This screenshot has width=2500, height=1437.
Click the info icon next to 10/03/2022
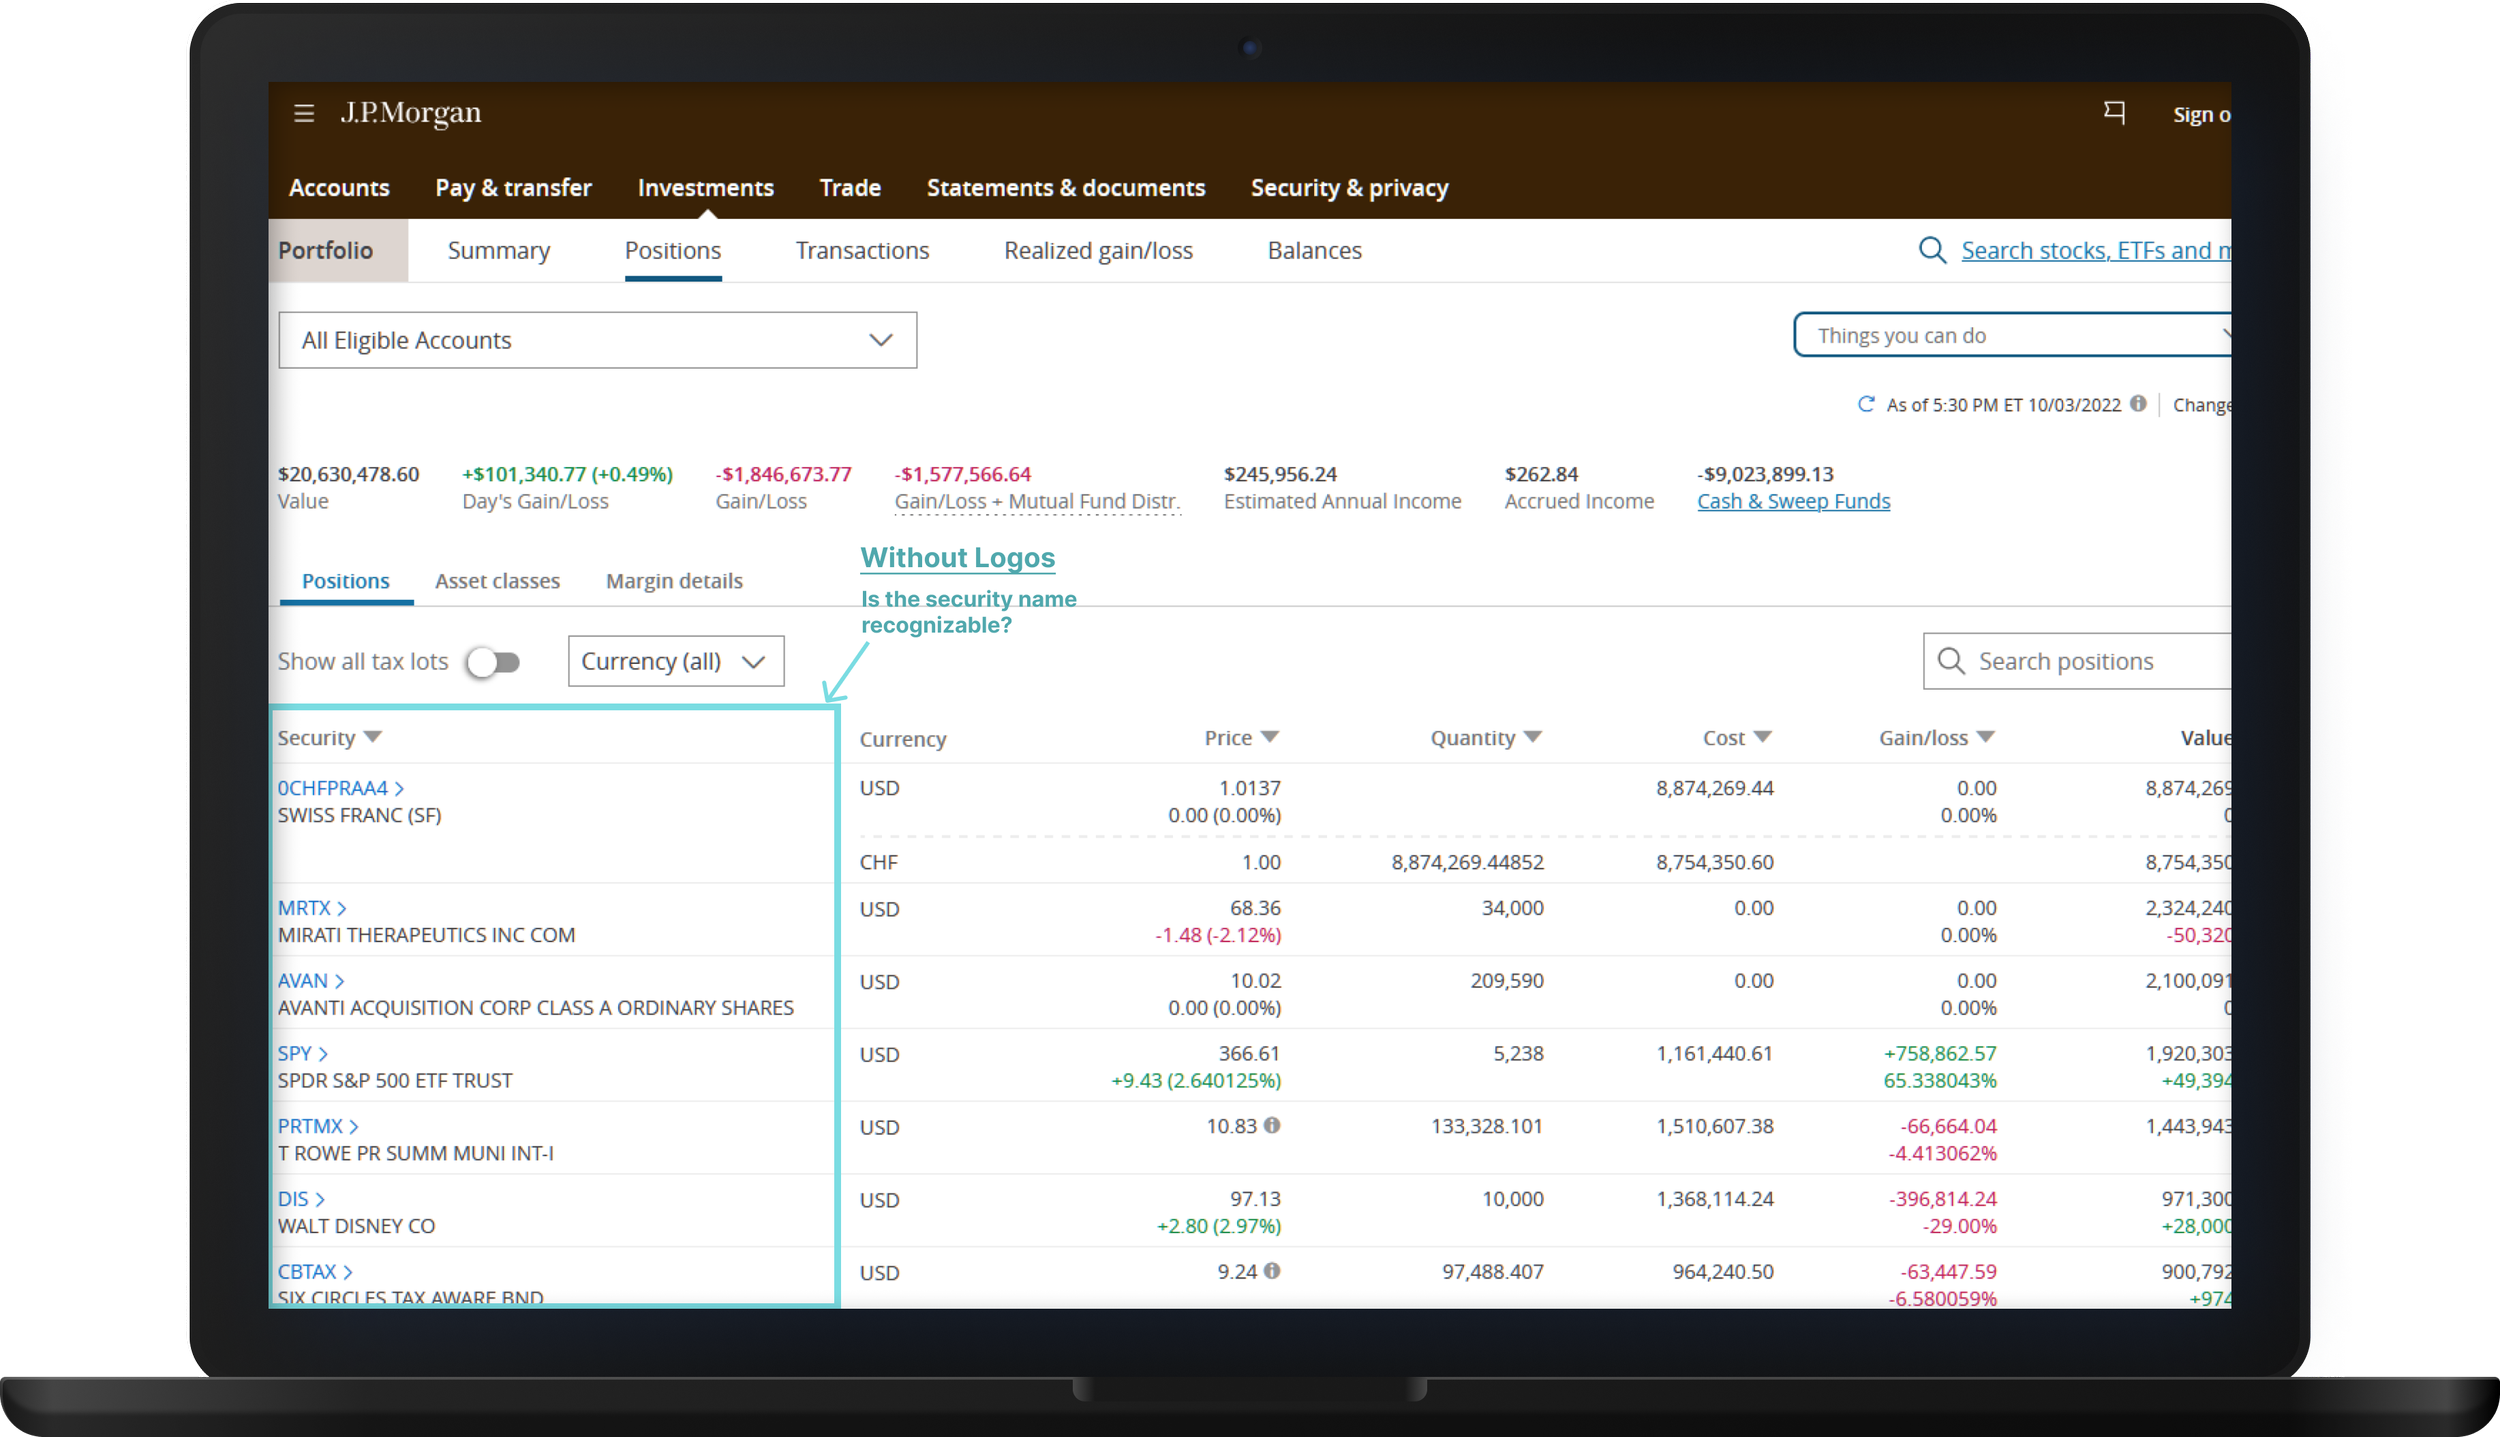[2138, 404]
